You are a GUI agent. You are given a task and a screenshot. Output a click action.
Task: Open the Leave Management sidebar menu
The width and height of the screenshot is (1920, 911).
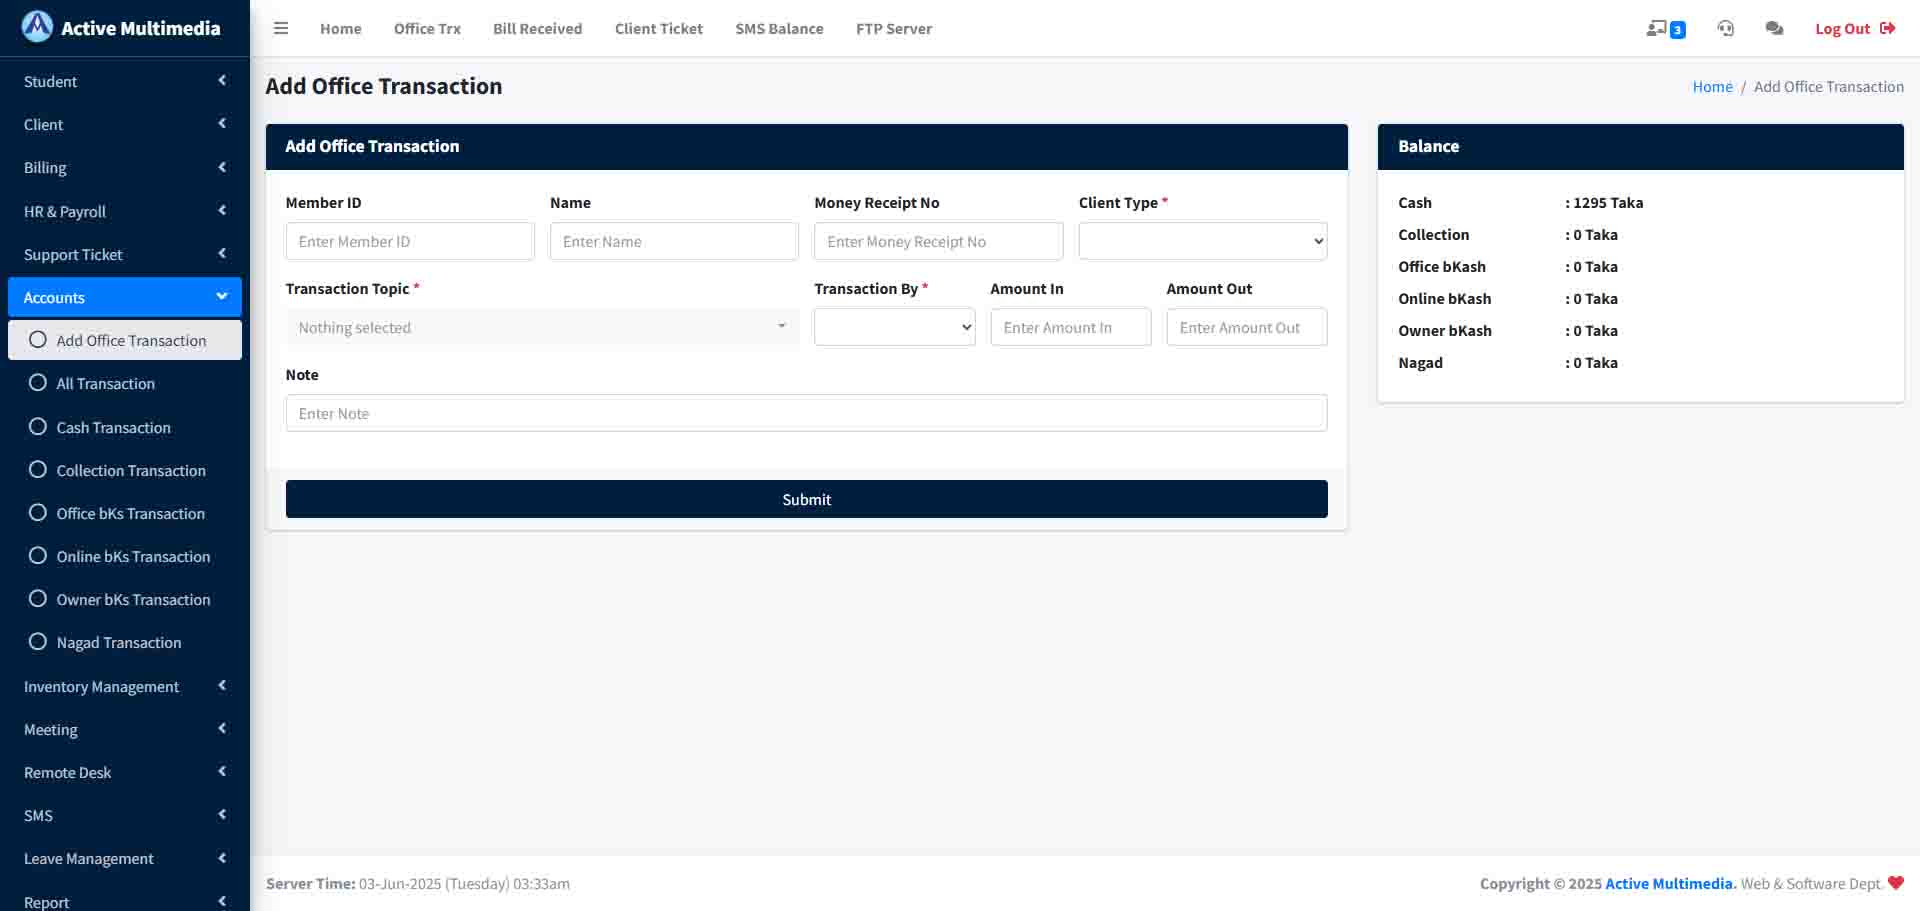click(x=125, y=858)
